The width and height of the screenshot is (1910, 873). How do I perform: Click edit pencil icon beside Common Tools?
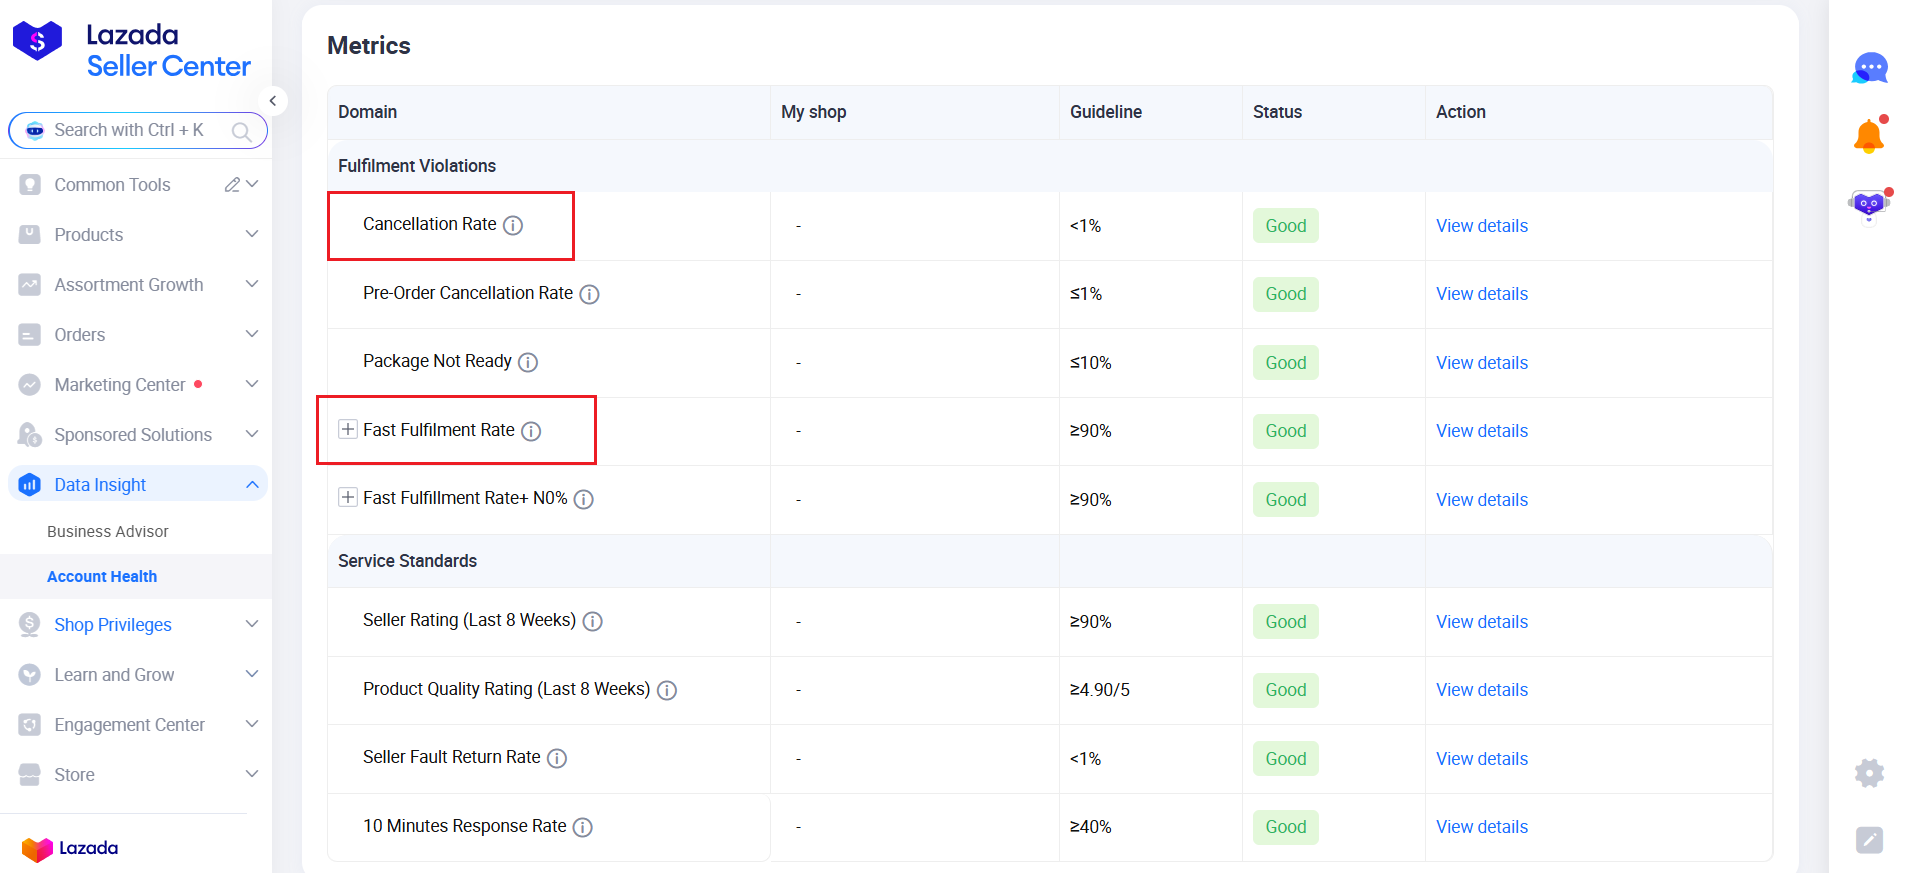(232, 185)
